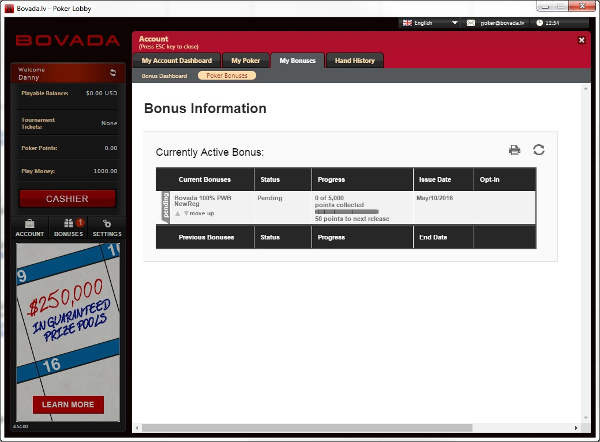The height and width of the screenshot is (442, 600).
Task: Refresh the Currently Active Bonus table
Action: [x=539, y=150]
